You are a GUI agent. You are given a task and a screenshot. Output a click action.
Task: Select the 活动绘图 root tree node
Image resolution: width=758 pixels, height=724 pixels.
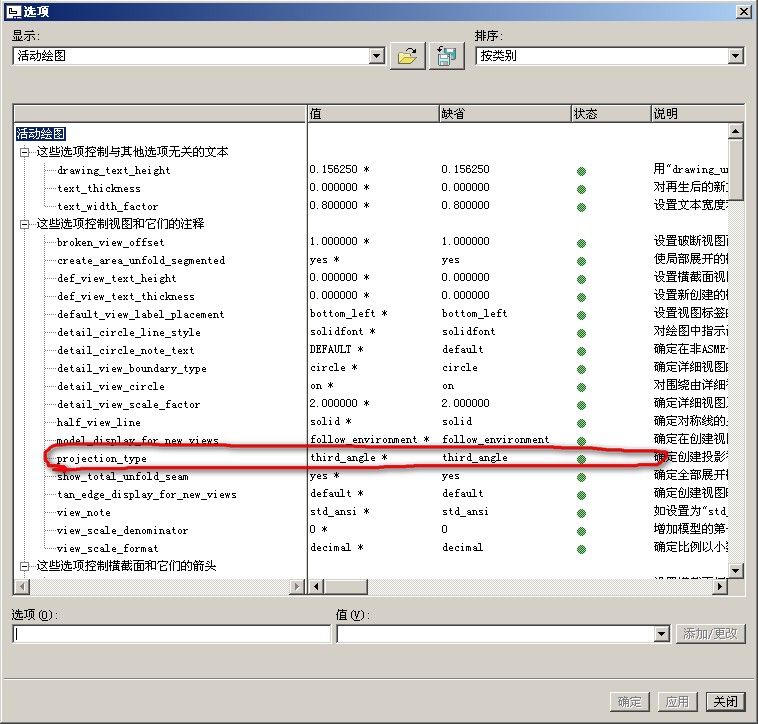[x=41, y=134]
